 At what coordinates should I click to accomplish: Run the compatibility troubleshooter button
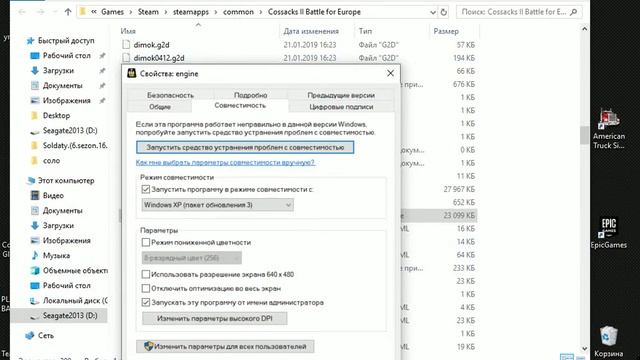click(245, 147)
